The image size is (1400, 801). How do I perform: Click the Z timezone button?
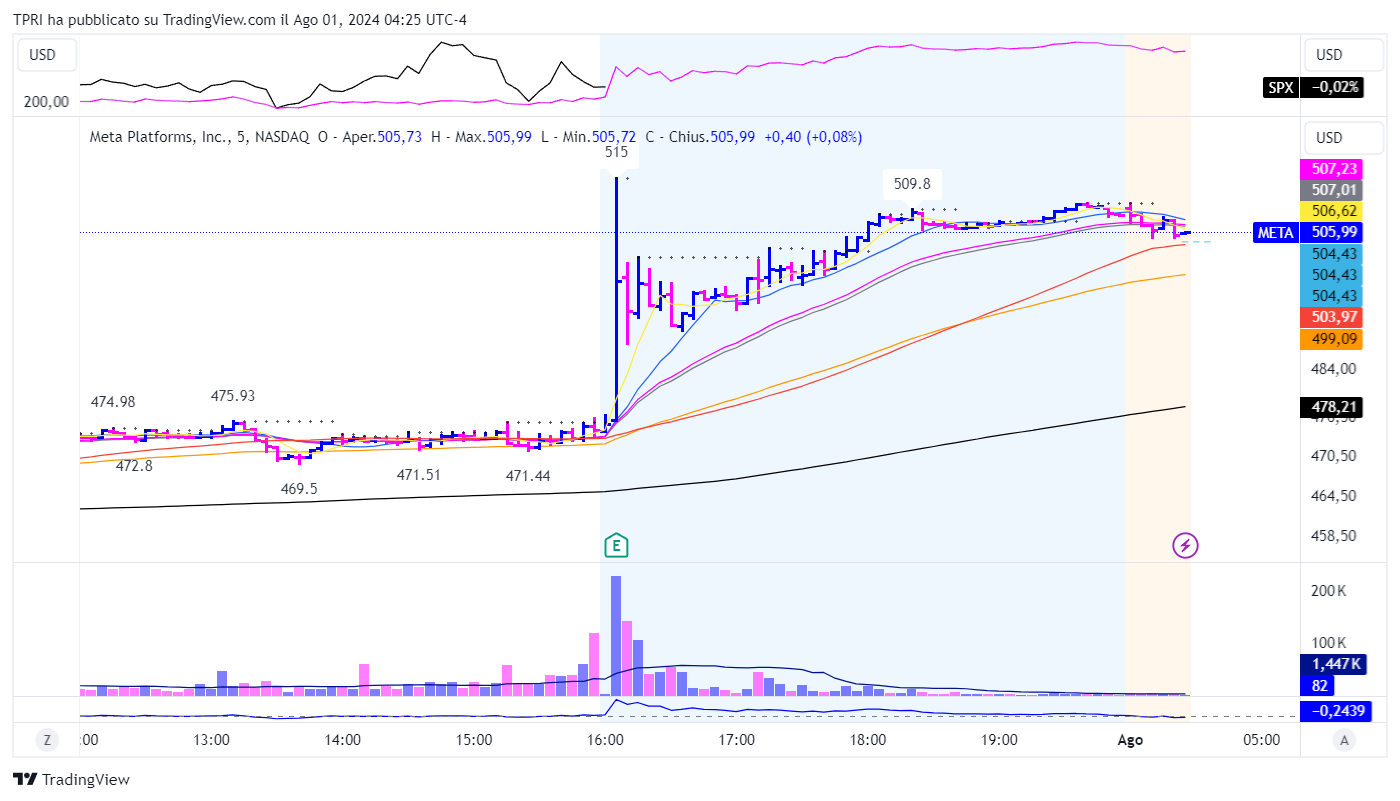(x=46, y=740)
